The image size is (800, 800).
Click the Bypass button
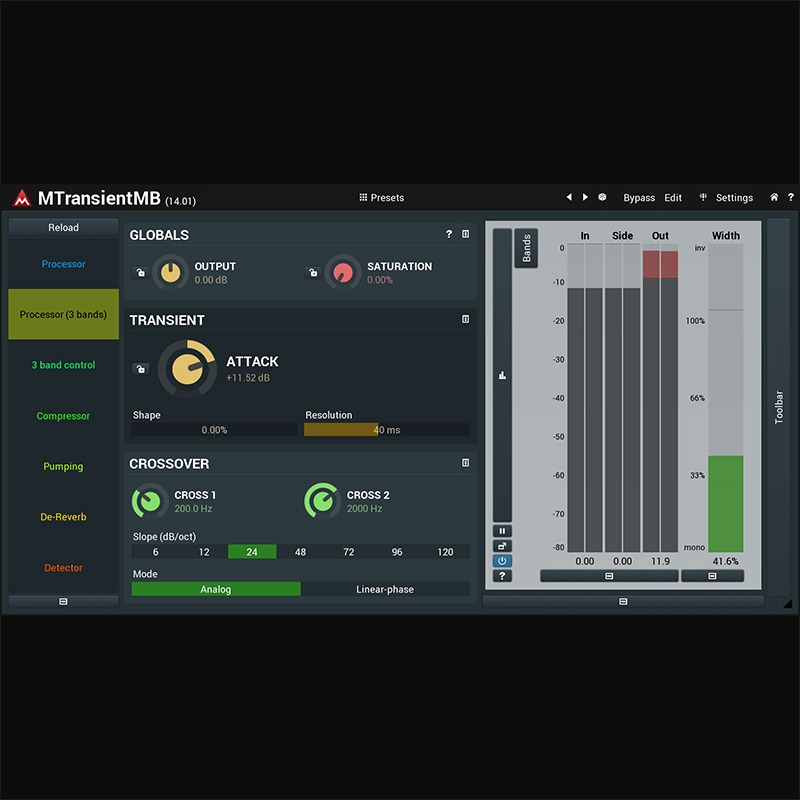coord(639,197)
